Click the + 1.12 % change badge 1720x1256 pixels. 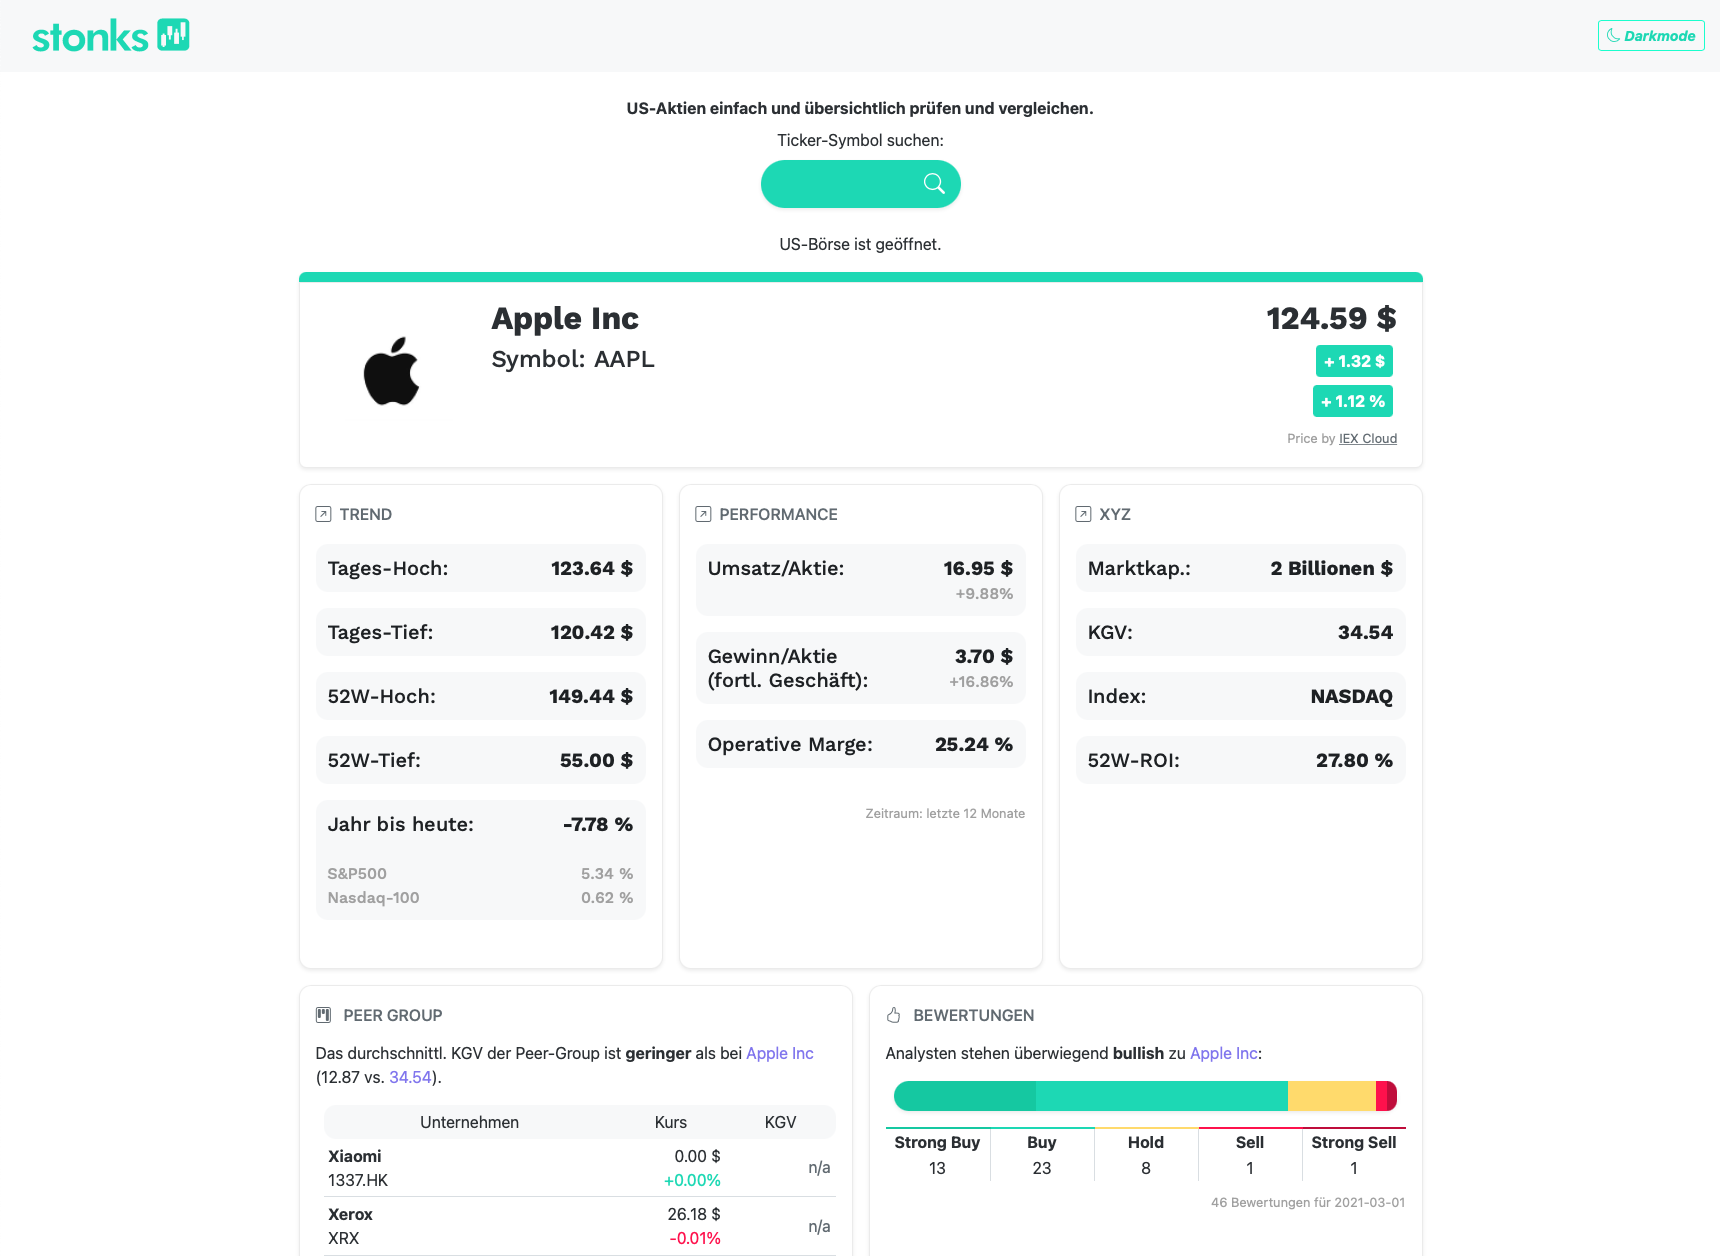point(1353,401)
